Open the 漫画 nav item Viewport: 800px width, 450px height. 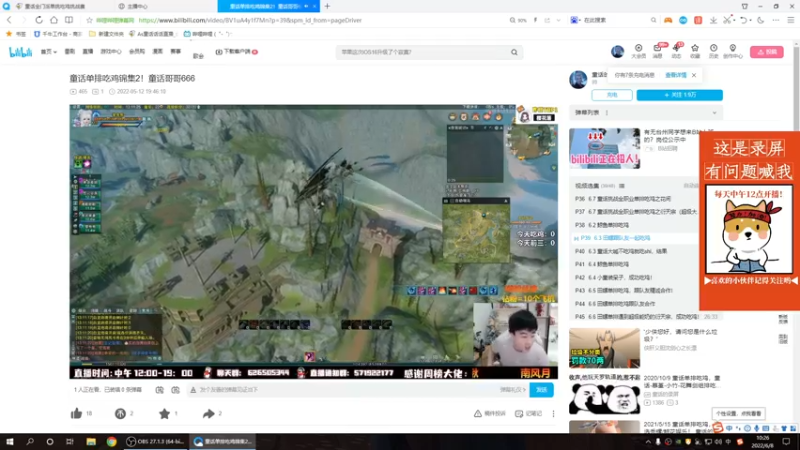pos(158,52)
